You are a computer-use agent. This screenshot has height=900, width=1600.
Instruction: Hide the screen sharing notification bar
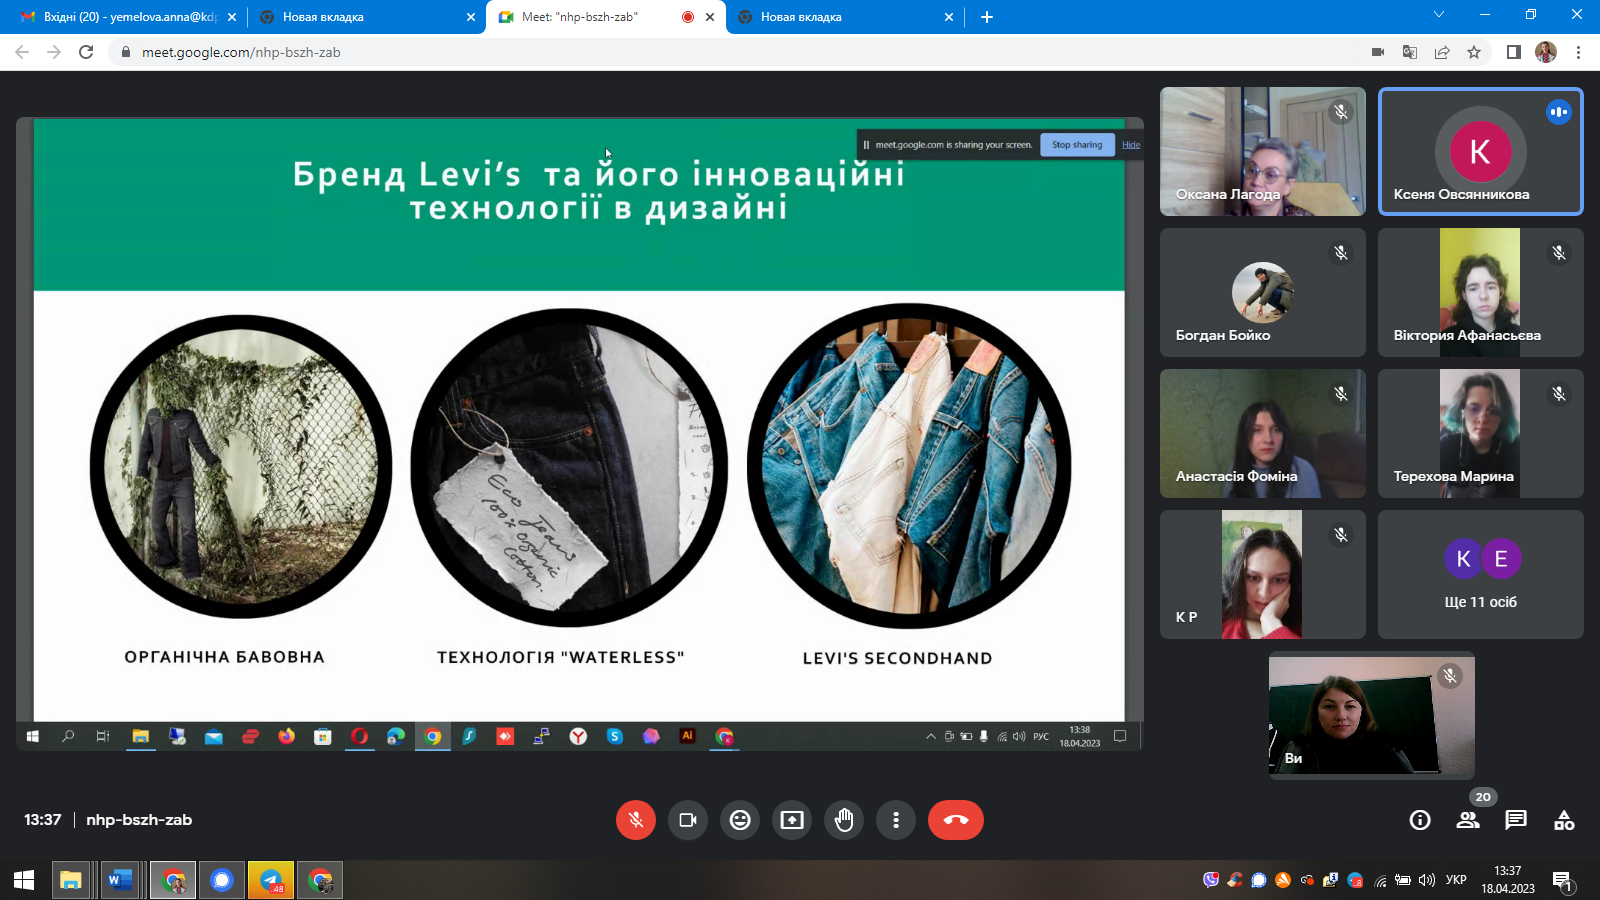click(x=1131, y=145)
